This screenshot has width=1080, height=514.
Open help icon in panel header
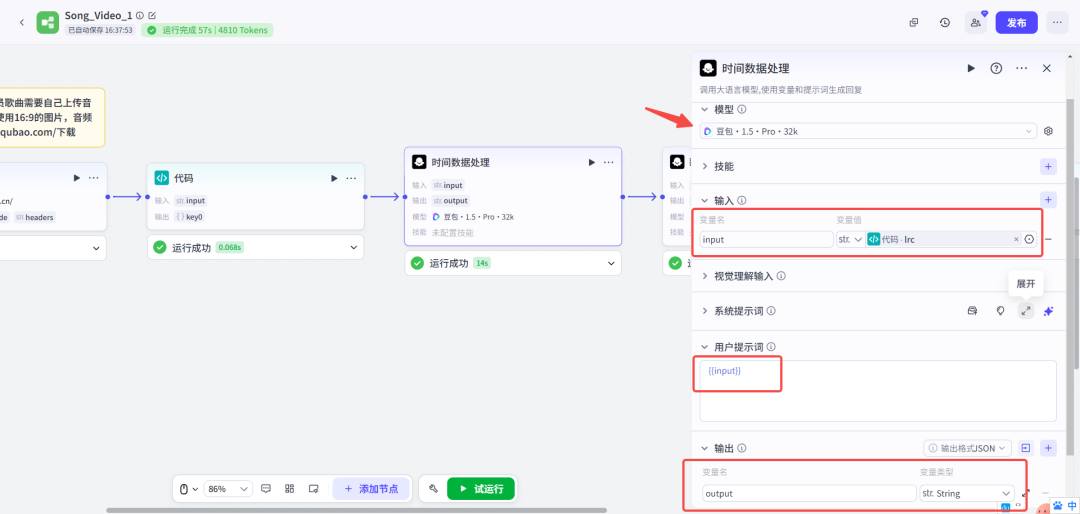click(996, 68)
